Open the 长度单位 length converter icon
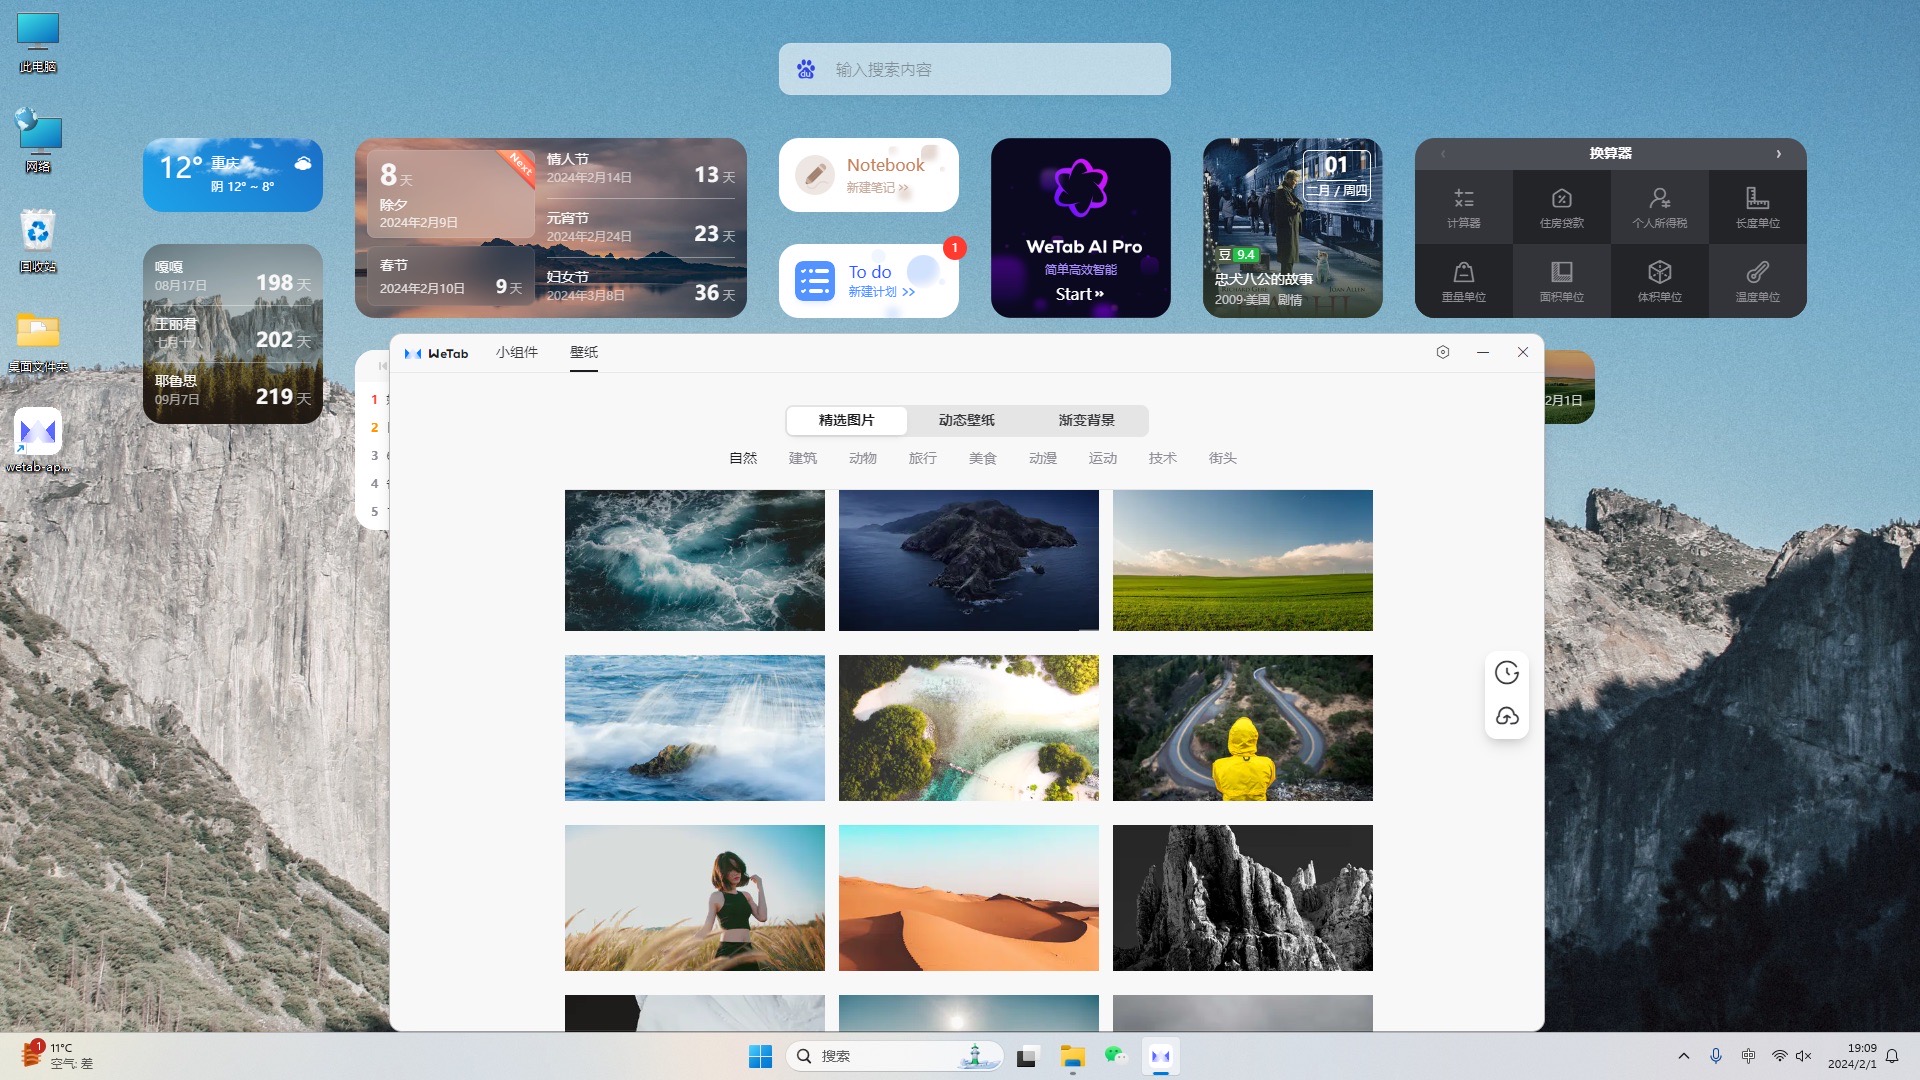Screen dimensions: 1920x1080 [1757, 207]
